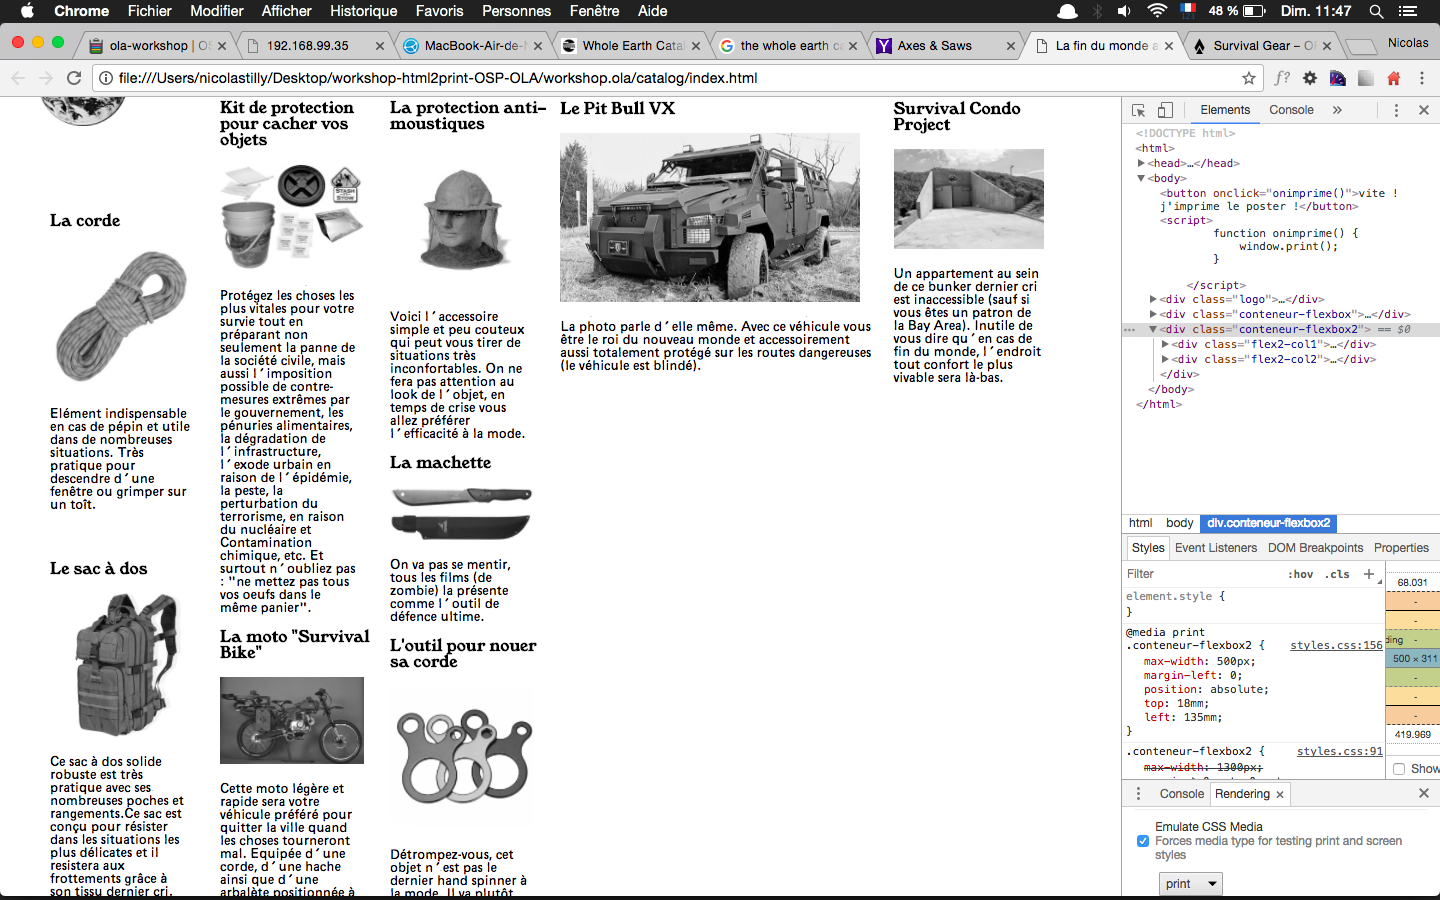Screen dimensions: 1440x900
Task: Close the bottom drawer panel
Action: (x=1424, y=793)
